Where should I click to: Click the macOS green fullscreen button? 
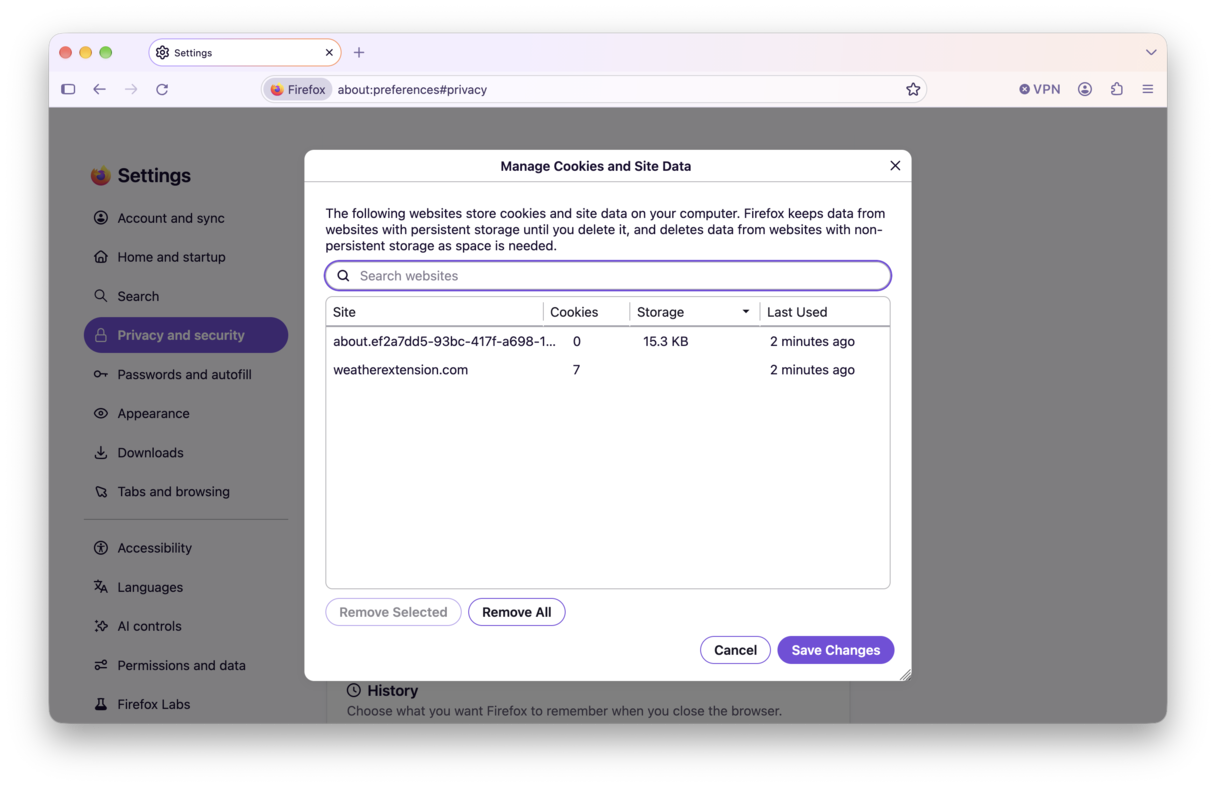click(x=106, y=52)
